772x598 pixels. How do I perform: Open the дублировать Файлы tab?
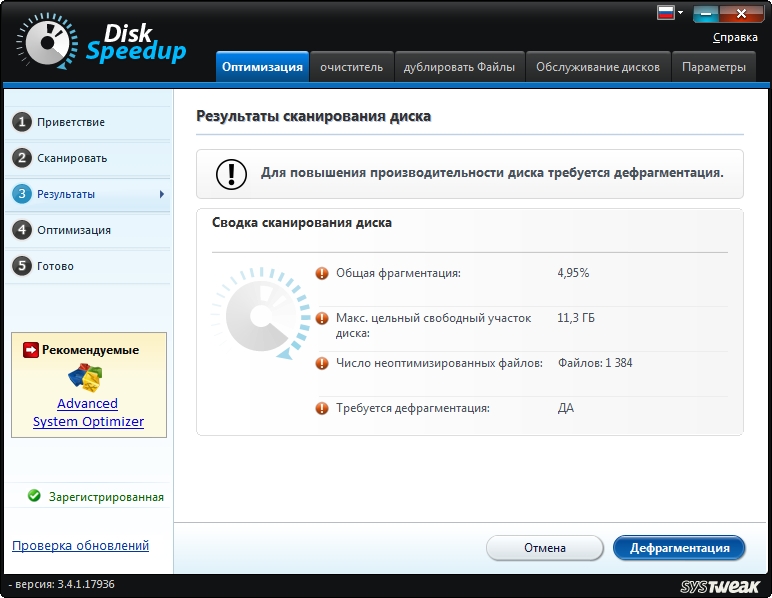[x=459, y=67]
